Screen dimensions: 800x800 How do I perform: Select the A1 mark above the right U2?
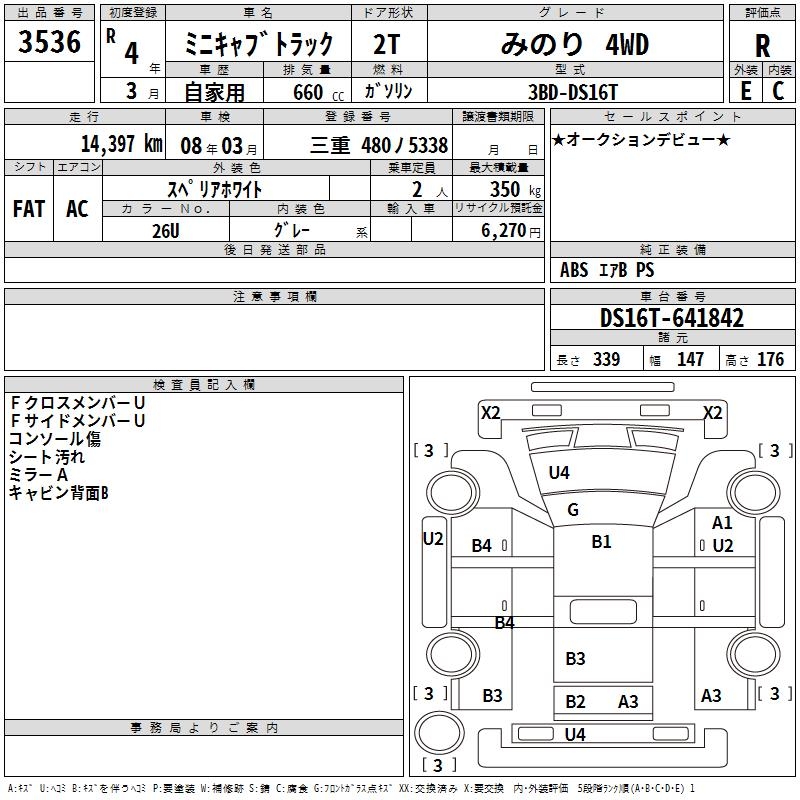click(x=722, y=522)
